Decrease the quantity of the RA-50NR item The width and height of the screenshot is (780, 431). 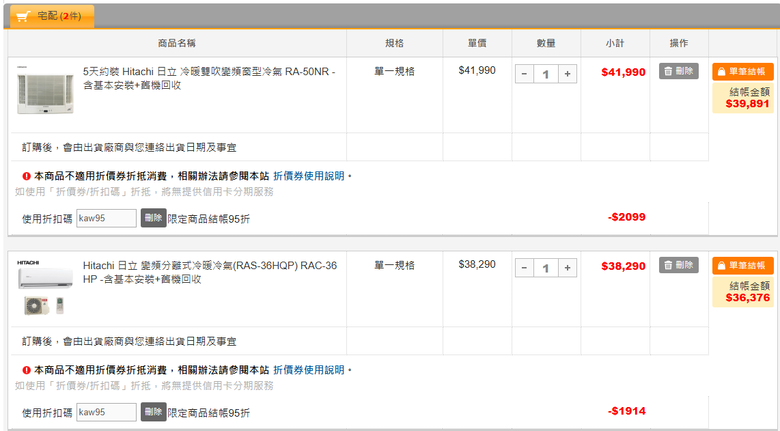point(524,74)
